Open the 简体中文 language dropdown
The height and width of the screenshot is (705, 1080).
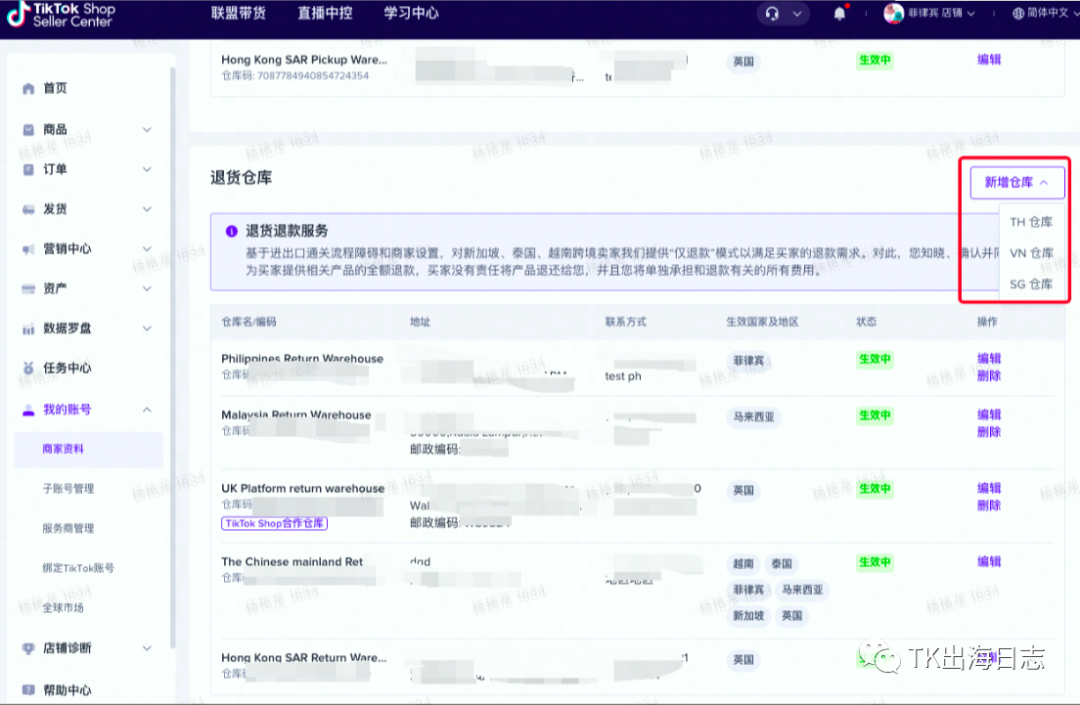tap(1045, 14)
